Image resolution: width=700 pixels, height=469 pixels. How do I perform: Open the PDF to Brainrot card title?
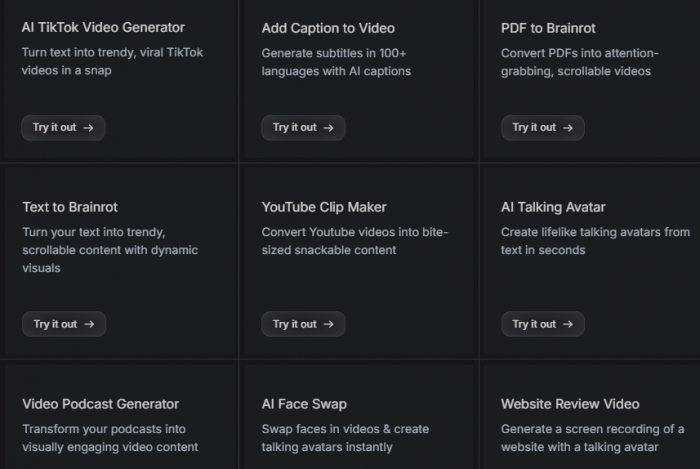548,28
